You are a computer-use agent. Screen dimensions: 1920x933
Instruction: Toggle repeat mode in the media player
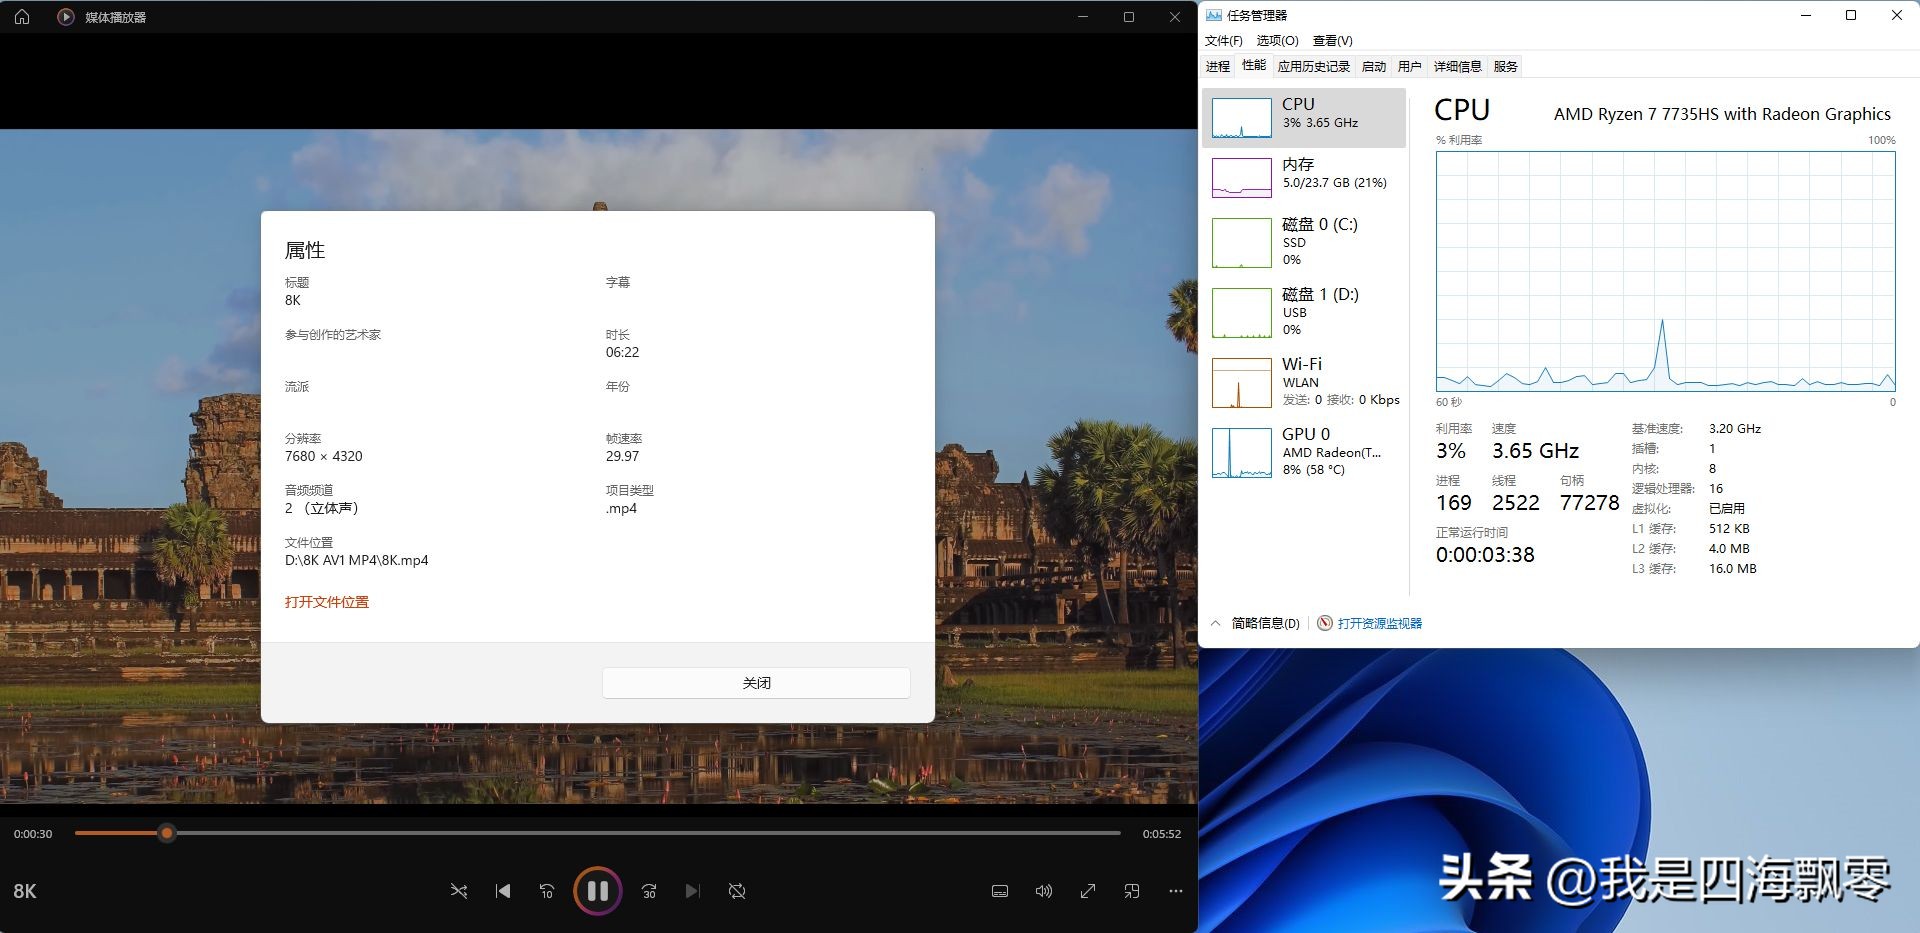[x=737, y=890]
